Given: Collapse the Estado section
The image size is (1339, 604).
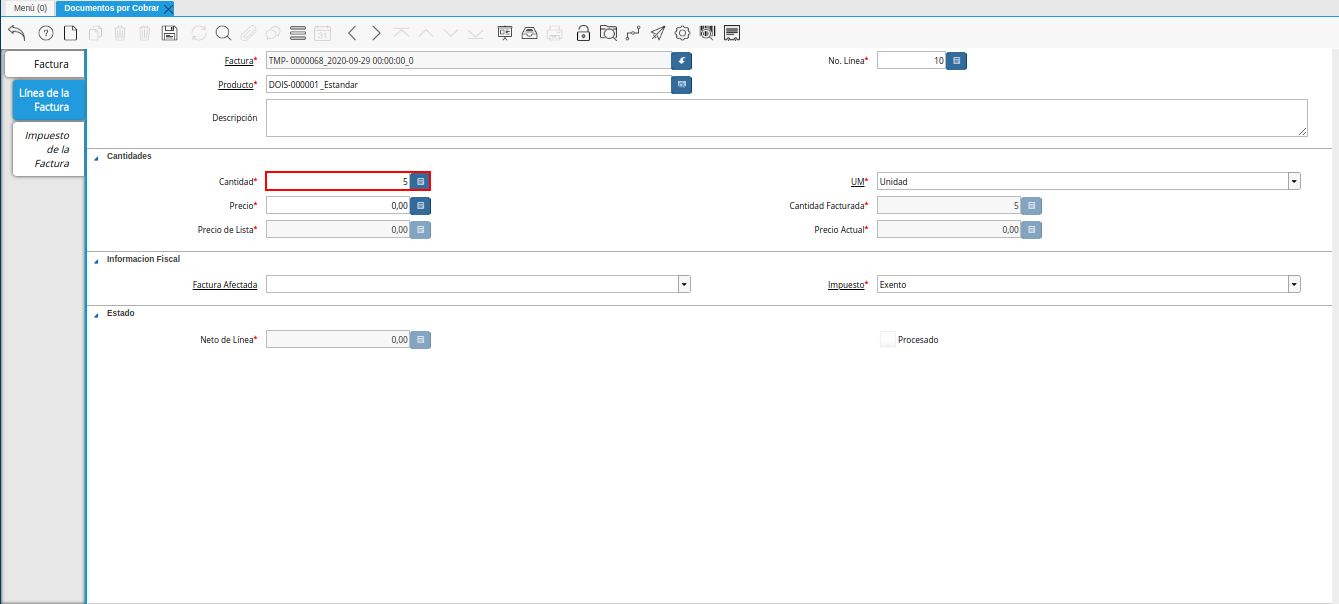Looking at the screenshot, I should (97, 314).
